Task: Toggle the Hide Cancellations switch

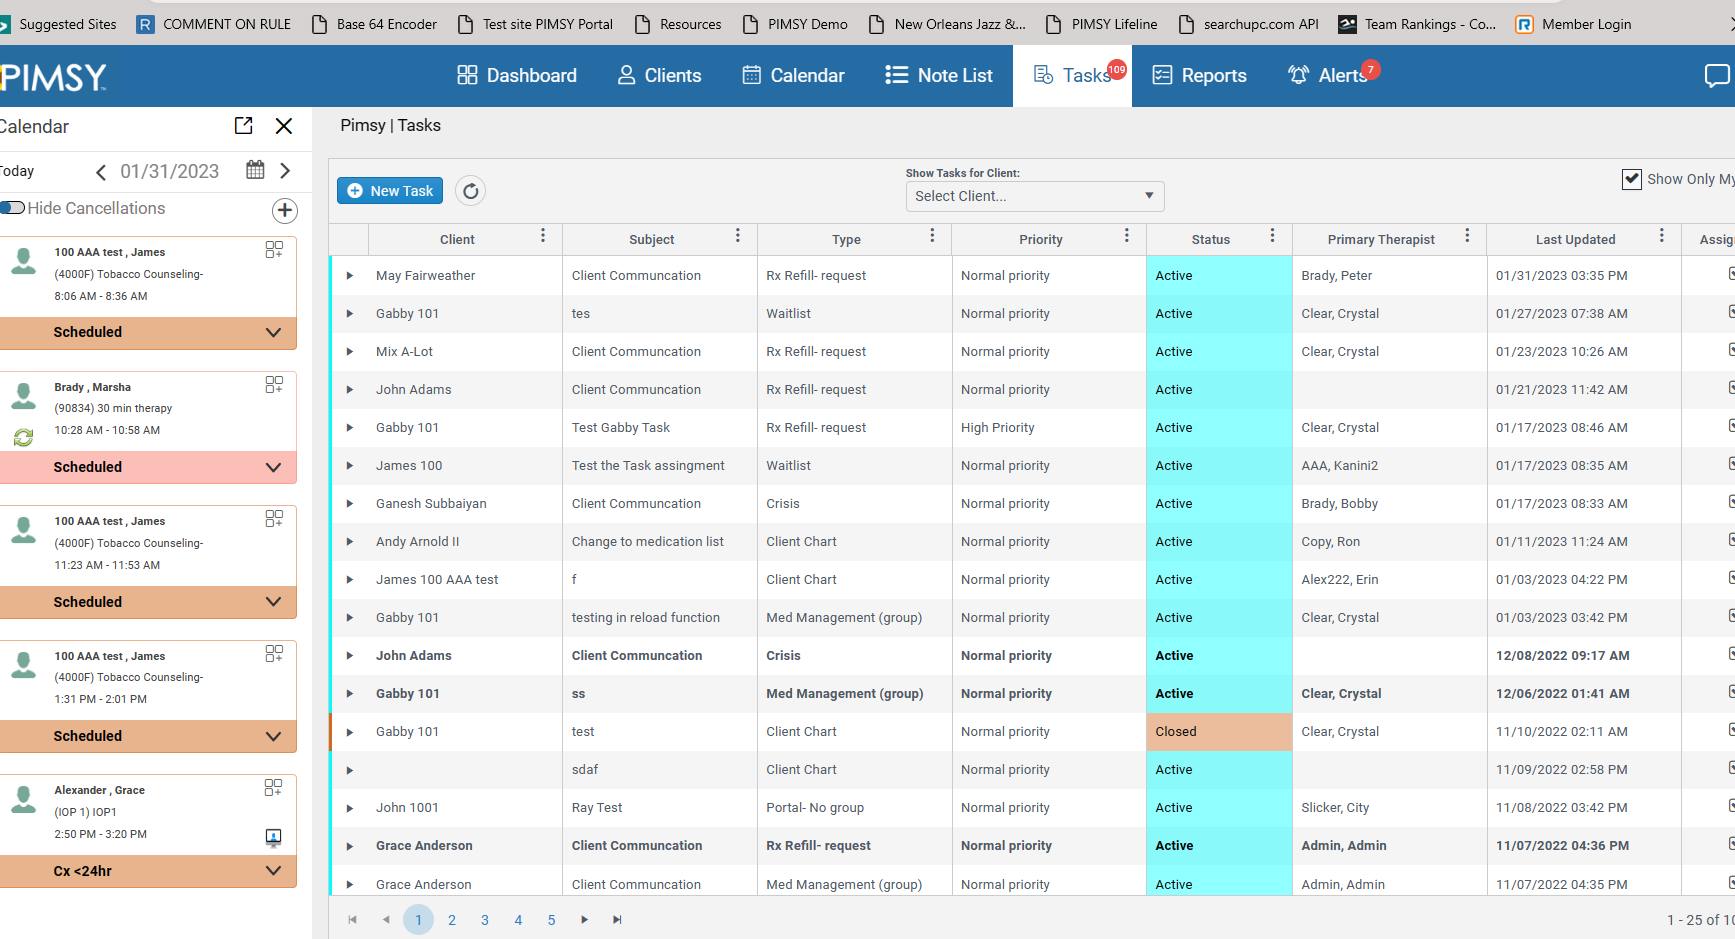Action: click(x=13, y=208)
